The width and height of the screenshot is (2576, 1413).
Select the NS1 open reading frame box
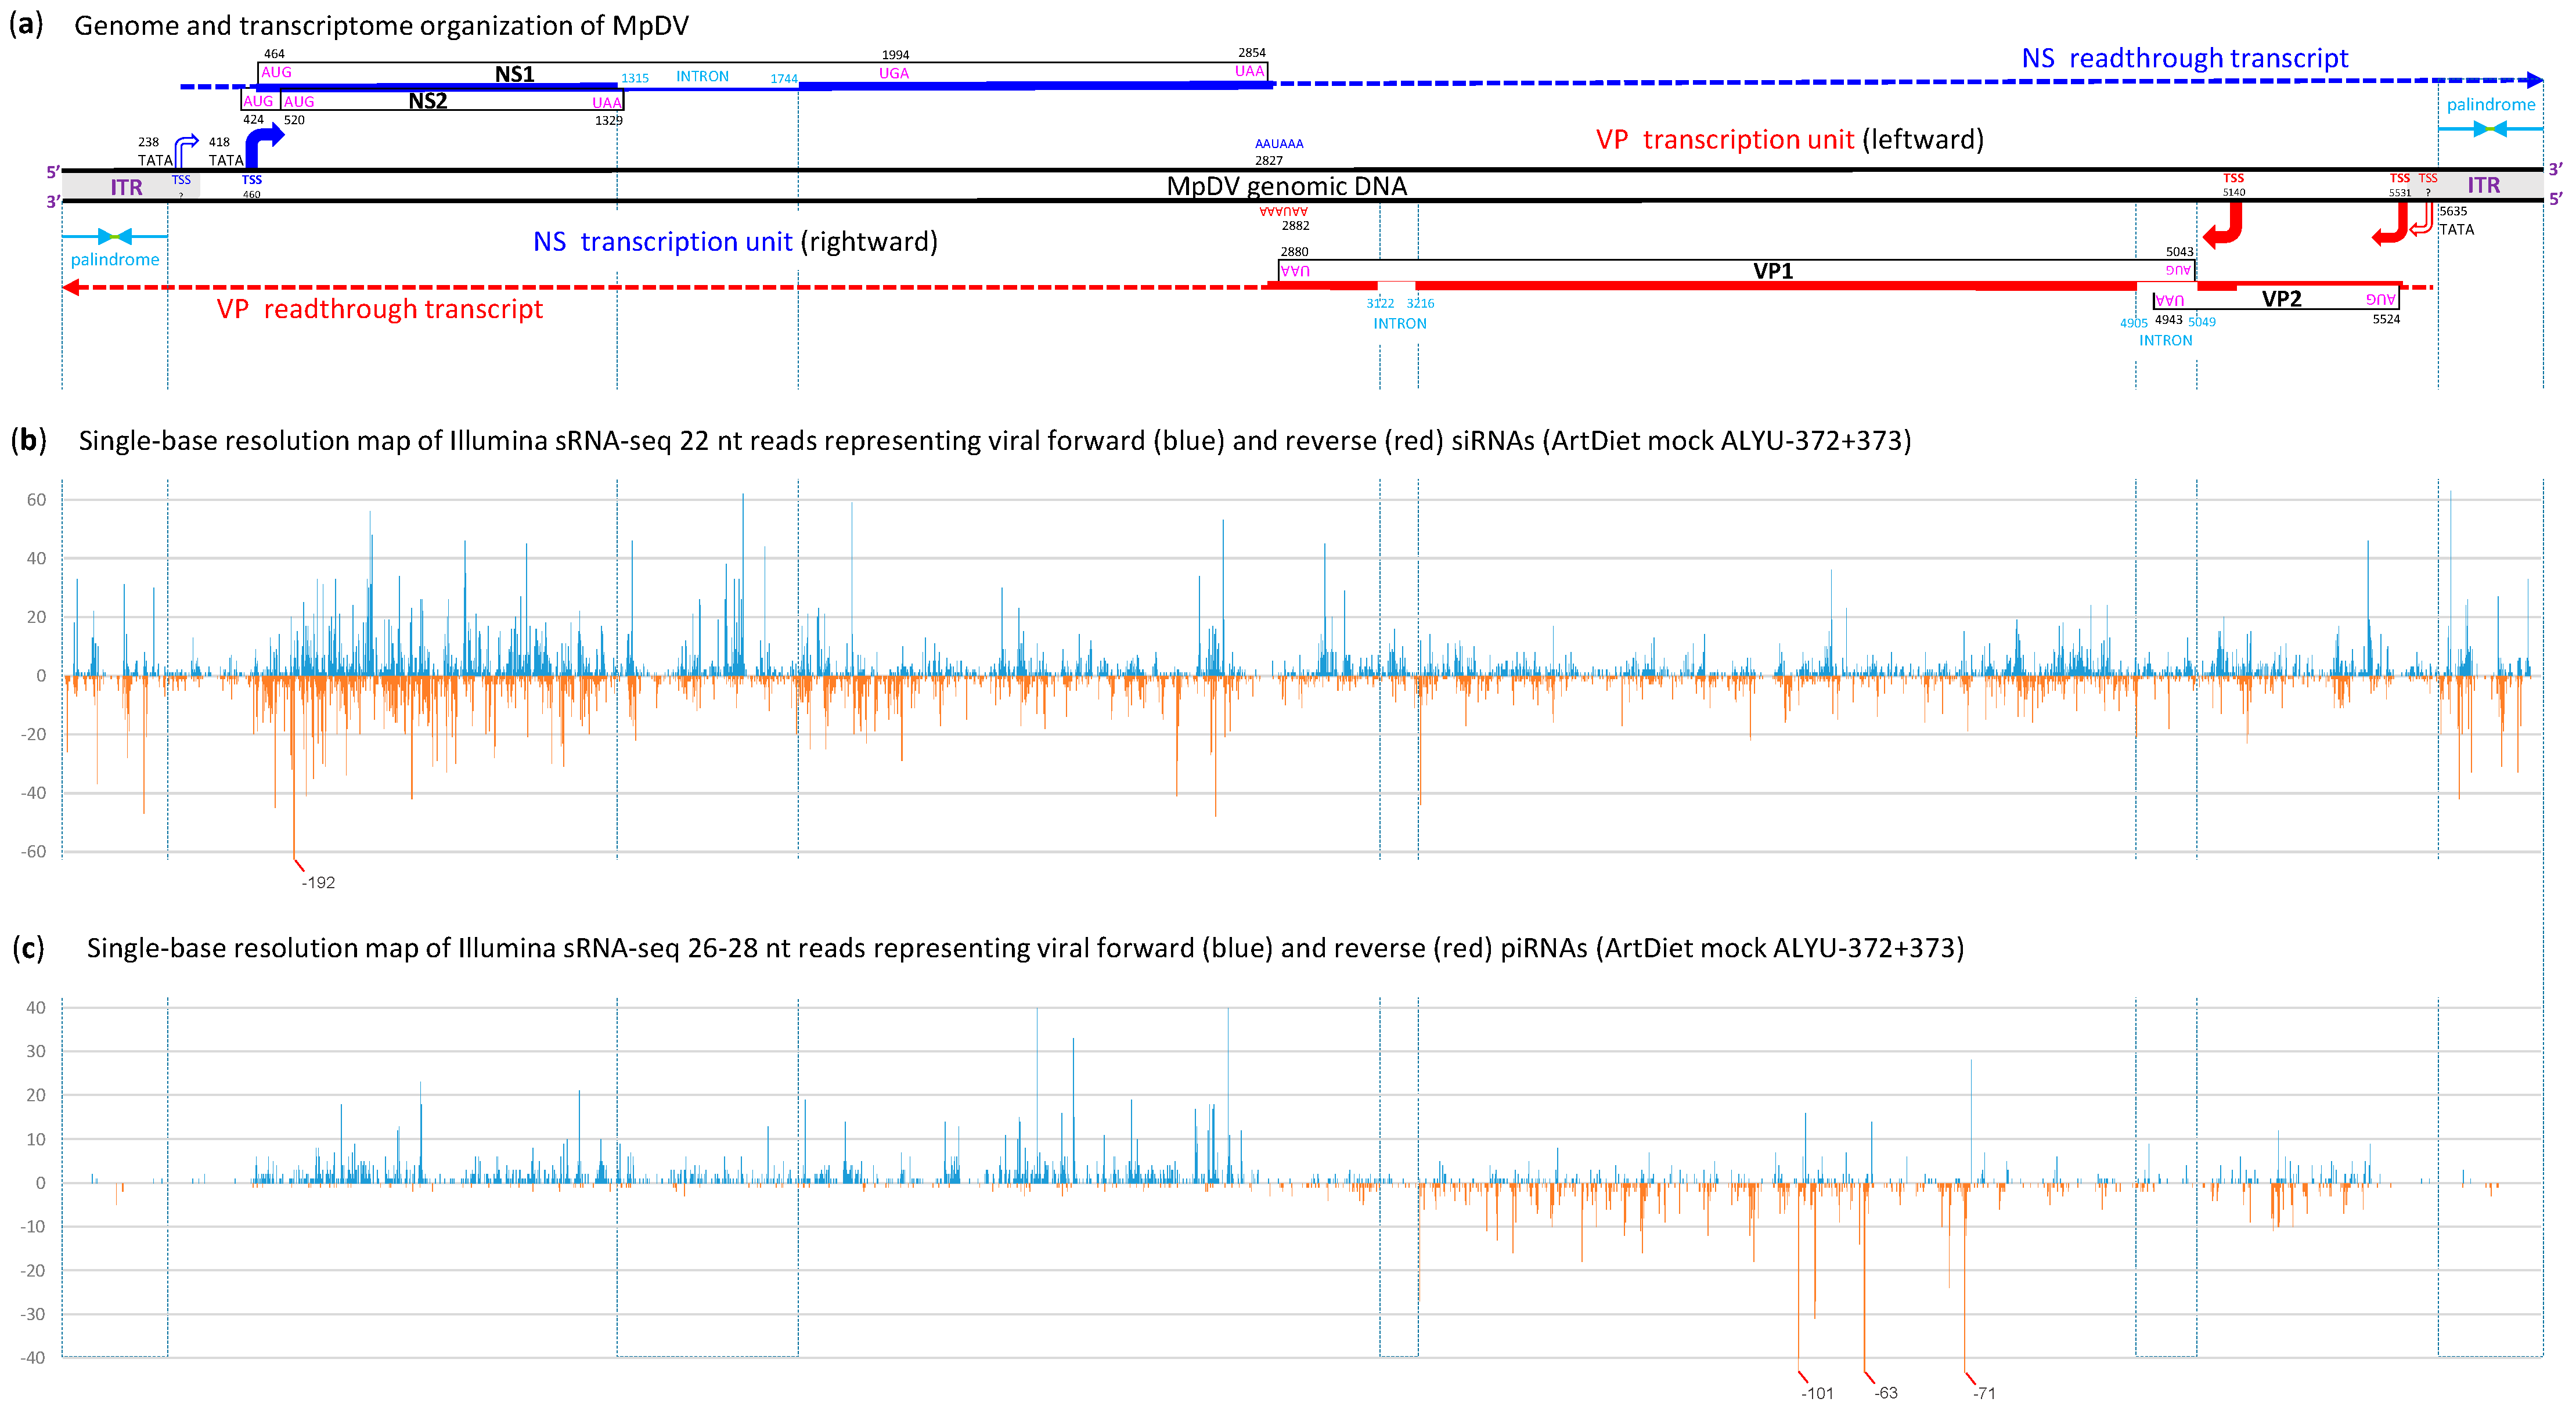click(514, 73)
